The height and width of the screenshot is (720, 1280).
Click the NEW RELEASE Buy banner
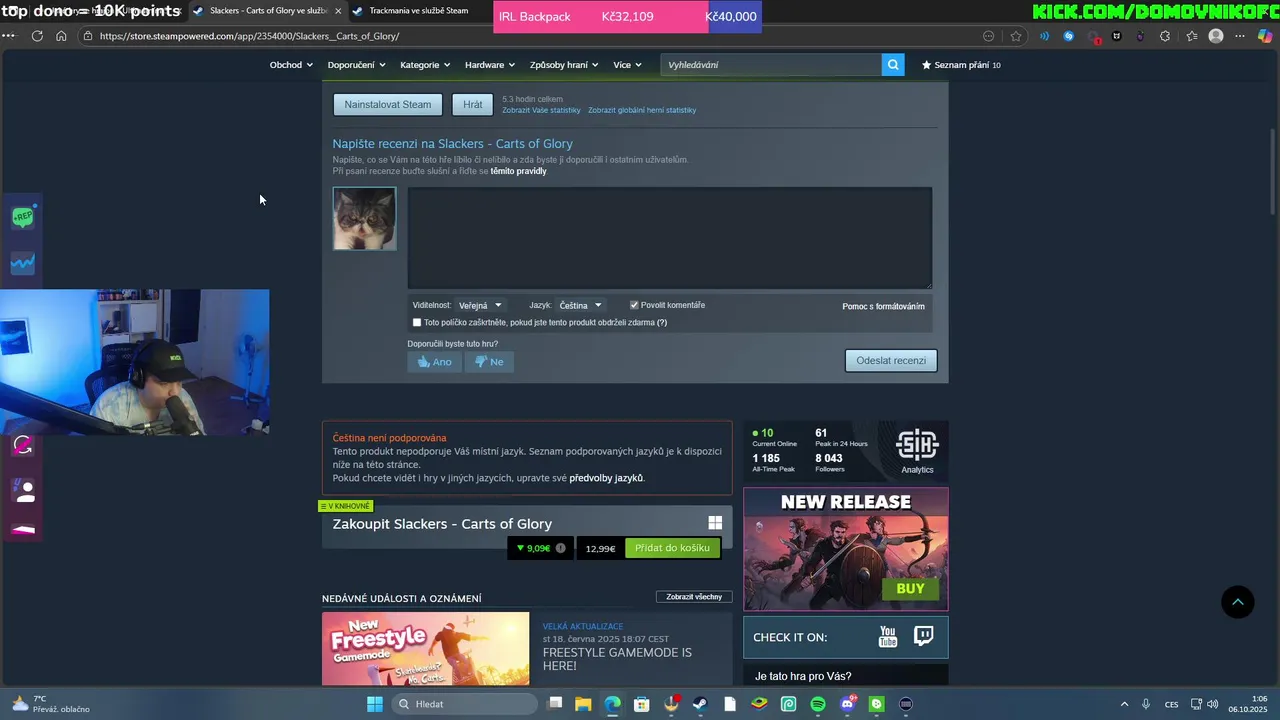846,549
